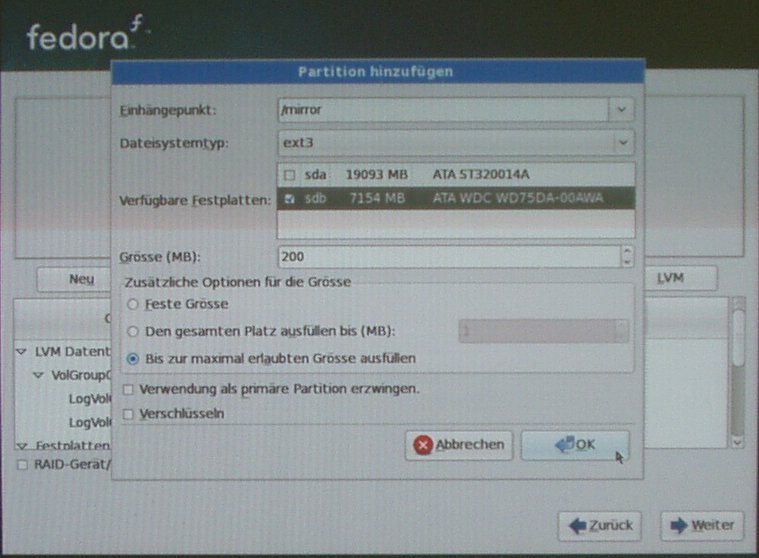
Task: Click the red cancel icon on Abbrechen
Action: pyautogui.click(x=423, y=445)
